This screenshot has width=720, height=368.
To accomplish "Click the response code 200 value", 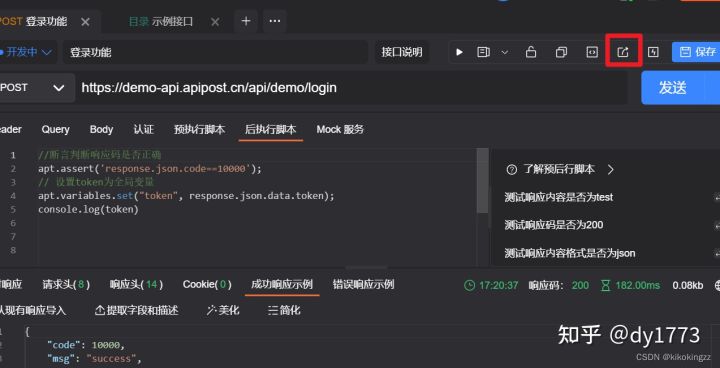I will 580,285.
